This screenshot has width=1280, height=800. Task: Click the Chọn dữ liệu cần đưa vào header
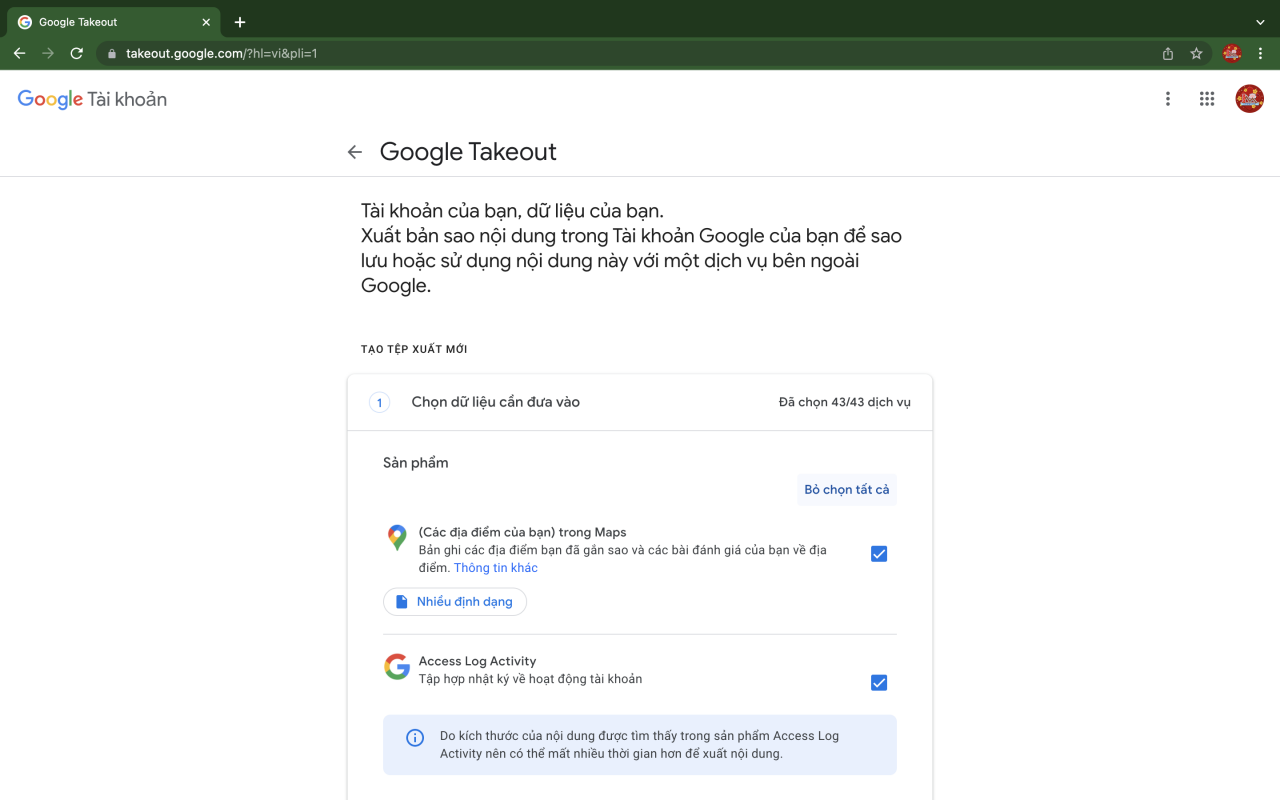(x=496, y=402)
